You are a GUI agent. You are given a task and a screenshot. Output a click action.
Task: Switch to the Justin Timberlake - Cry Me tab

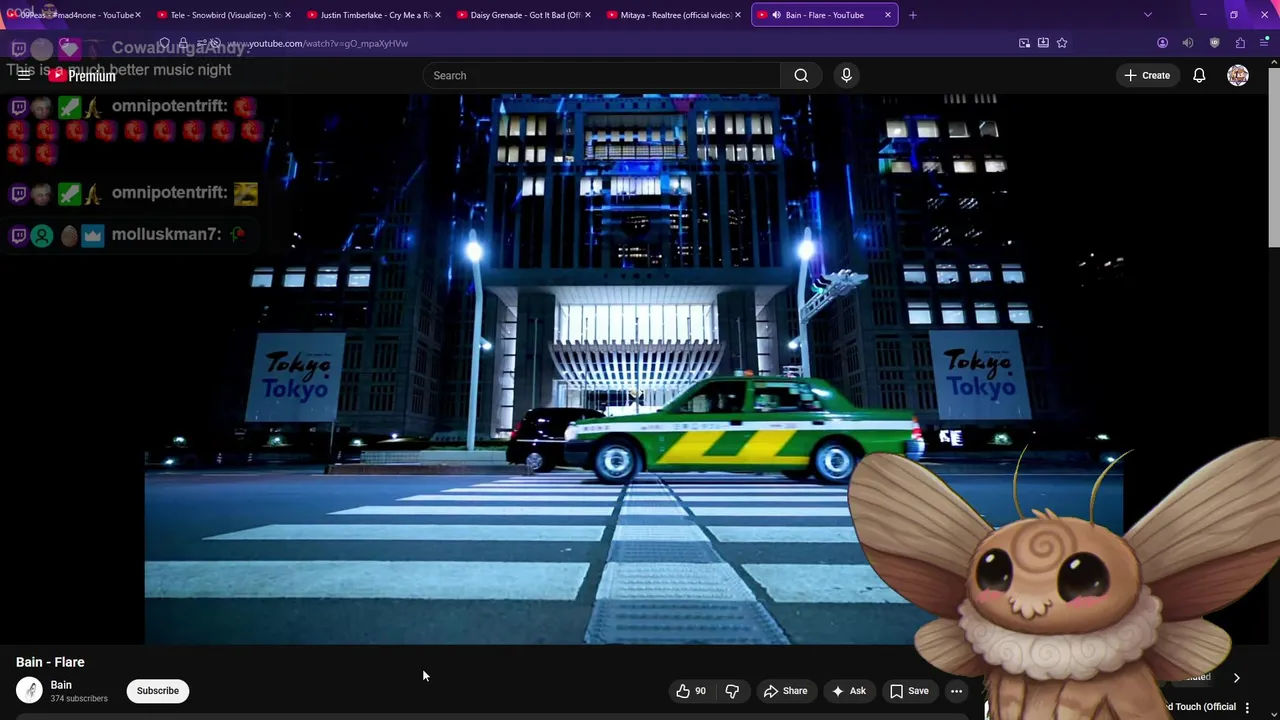[x=374, y=15]
